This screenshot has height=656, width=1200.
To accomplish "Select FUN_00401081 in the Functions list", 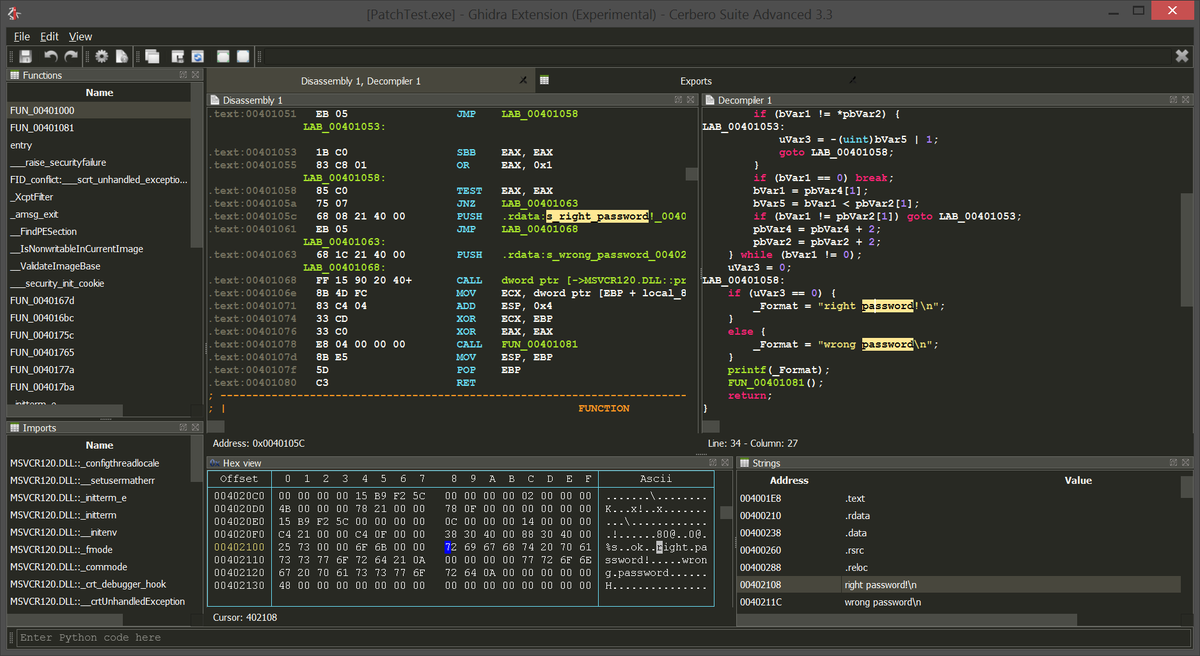I will click(42, 128).
